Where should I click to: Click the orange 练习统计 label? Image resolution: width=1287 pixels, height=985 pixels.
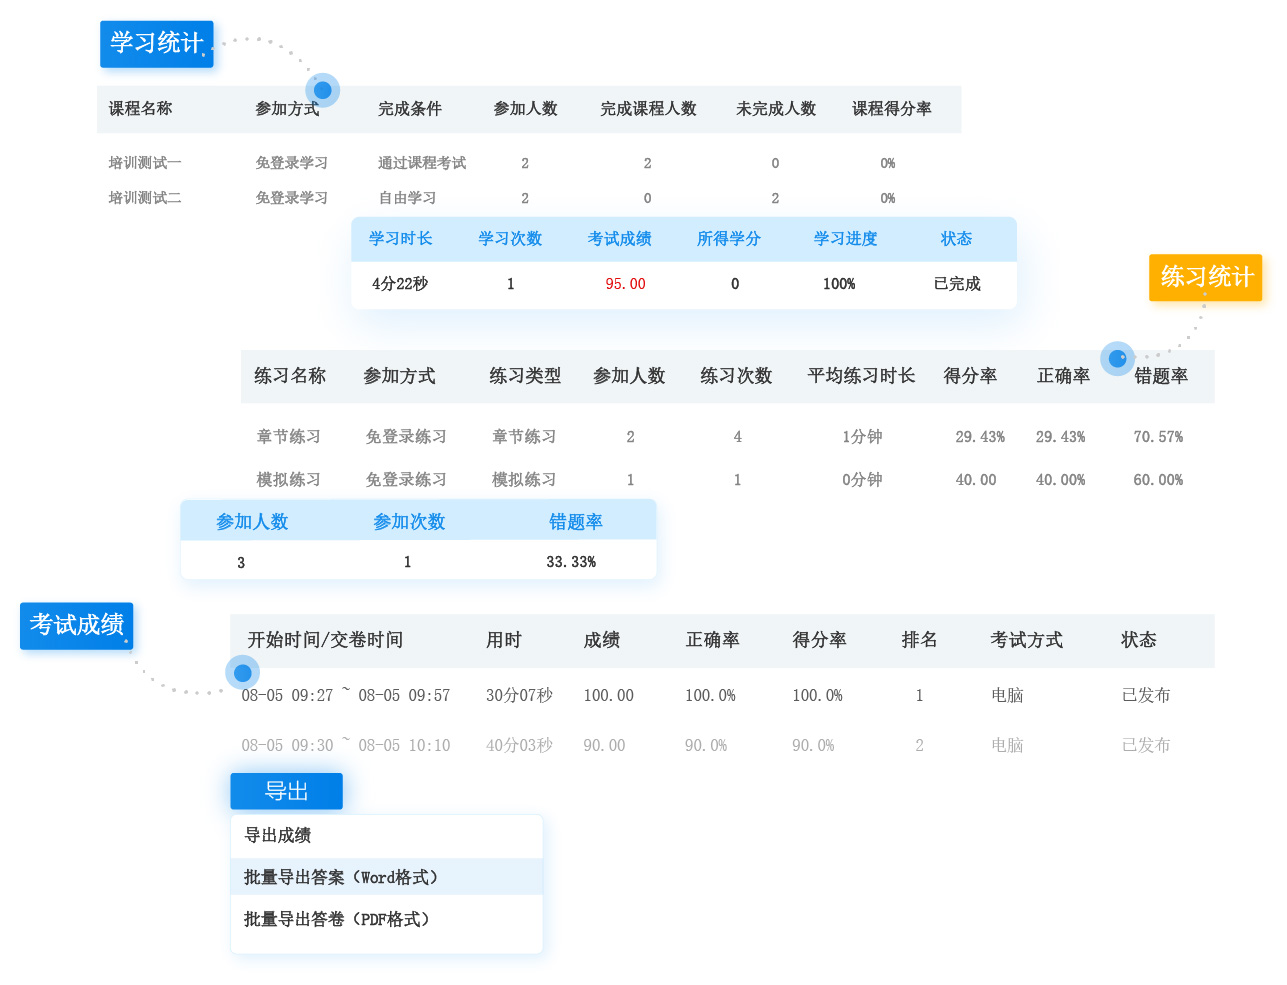[x=1206, y=277]
